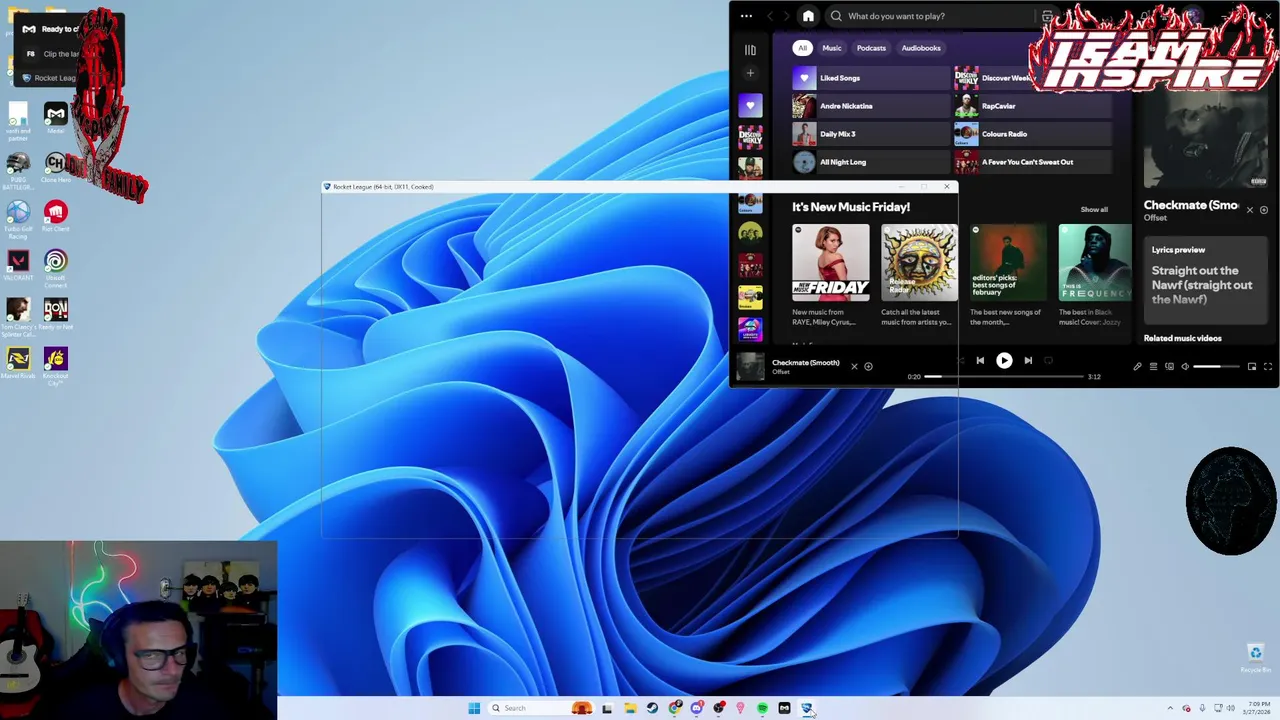1280x720 pixels.
Task: Open New Music Friday playlist cover
Action: (831, 262)
